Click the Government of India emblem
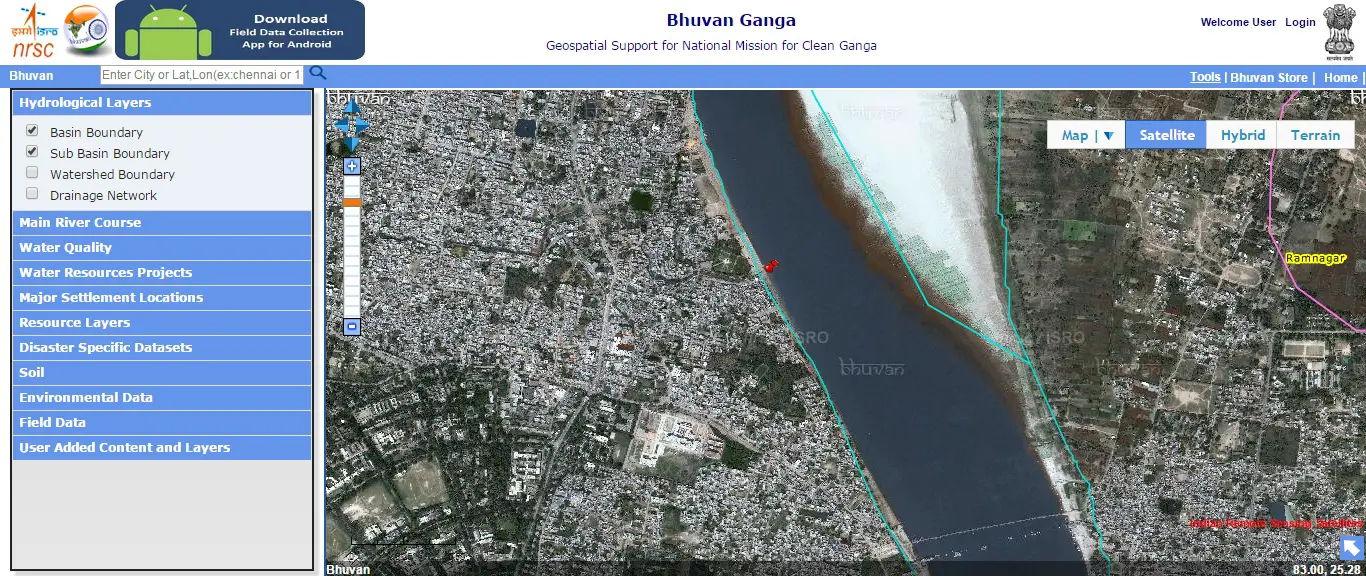The height and width of the screenshot is (576, 1366). [1341, 30]
